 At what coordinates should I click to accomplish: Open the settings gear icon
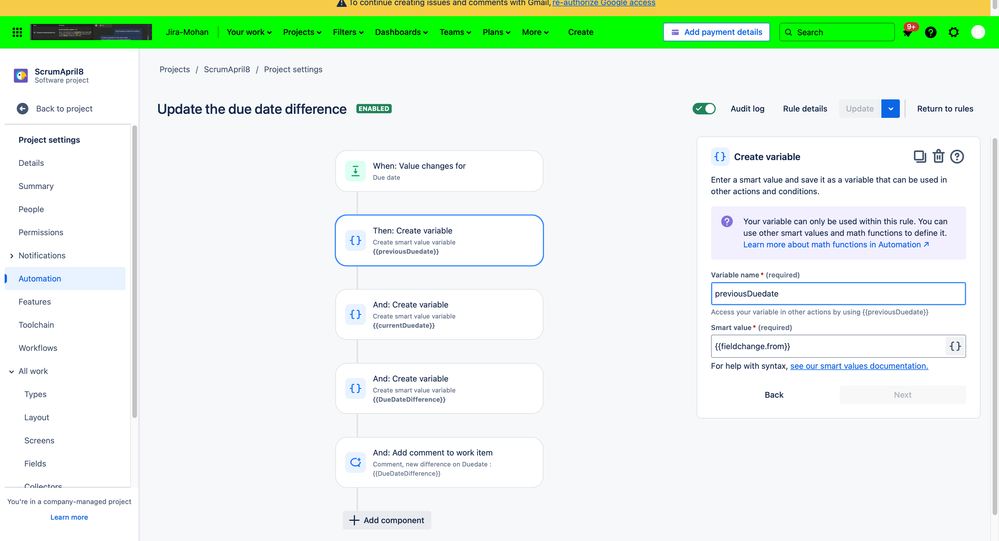pyautogui.click(x=954, y=32)
